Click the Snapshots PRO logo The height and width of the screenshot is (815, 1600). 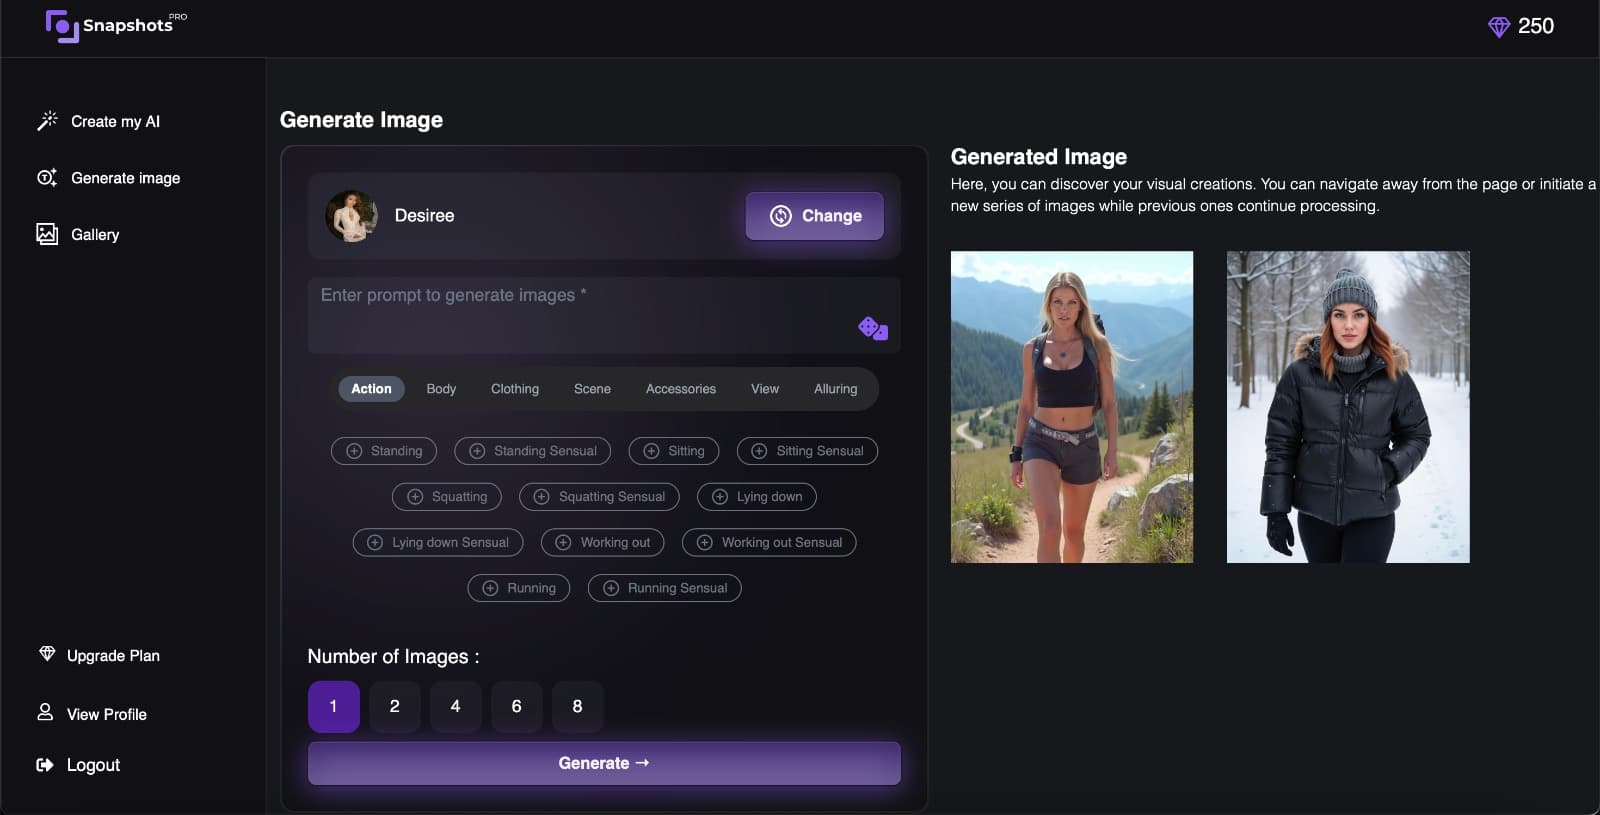point(116,25)
